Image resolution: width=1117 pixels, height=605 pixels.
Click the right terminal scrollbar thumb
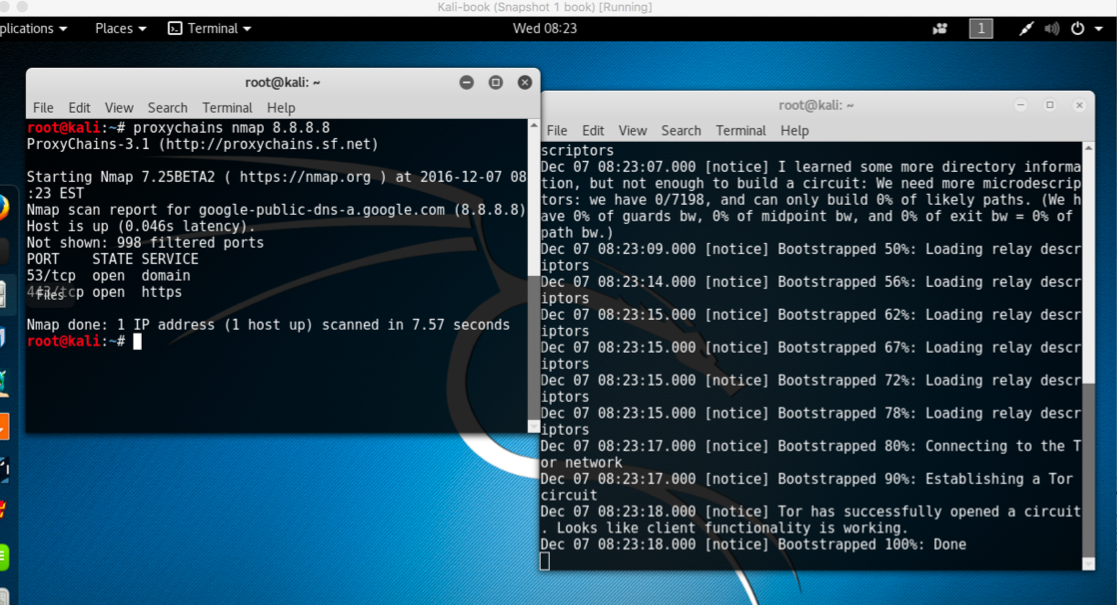(x=1089, y=470)
